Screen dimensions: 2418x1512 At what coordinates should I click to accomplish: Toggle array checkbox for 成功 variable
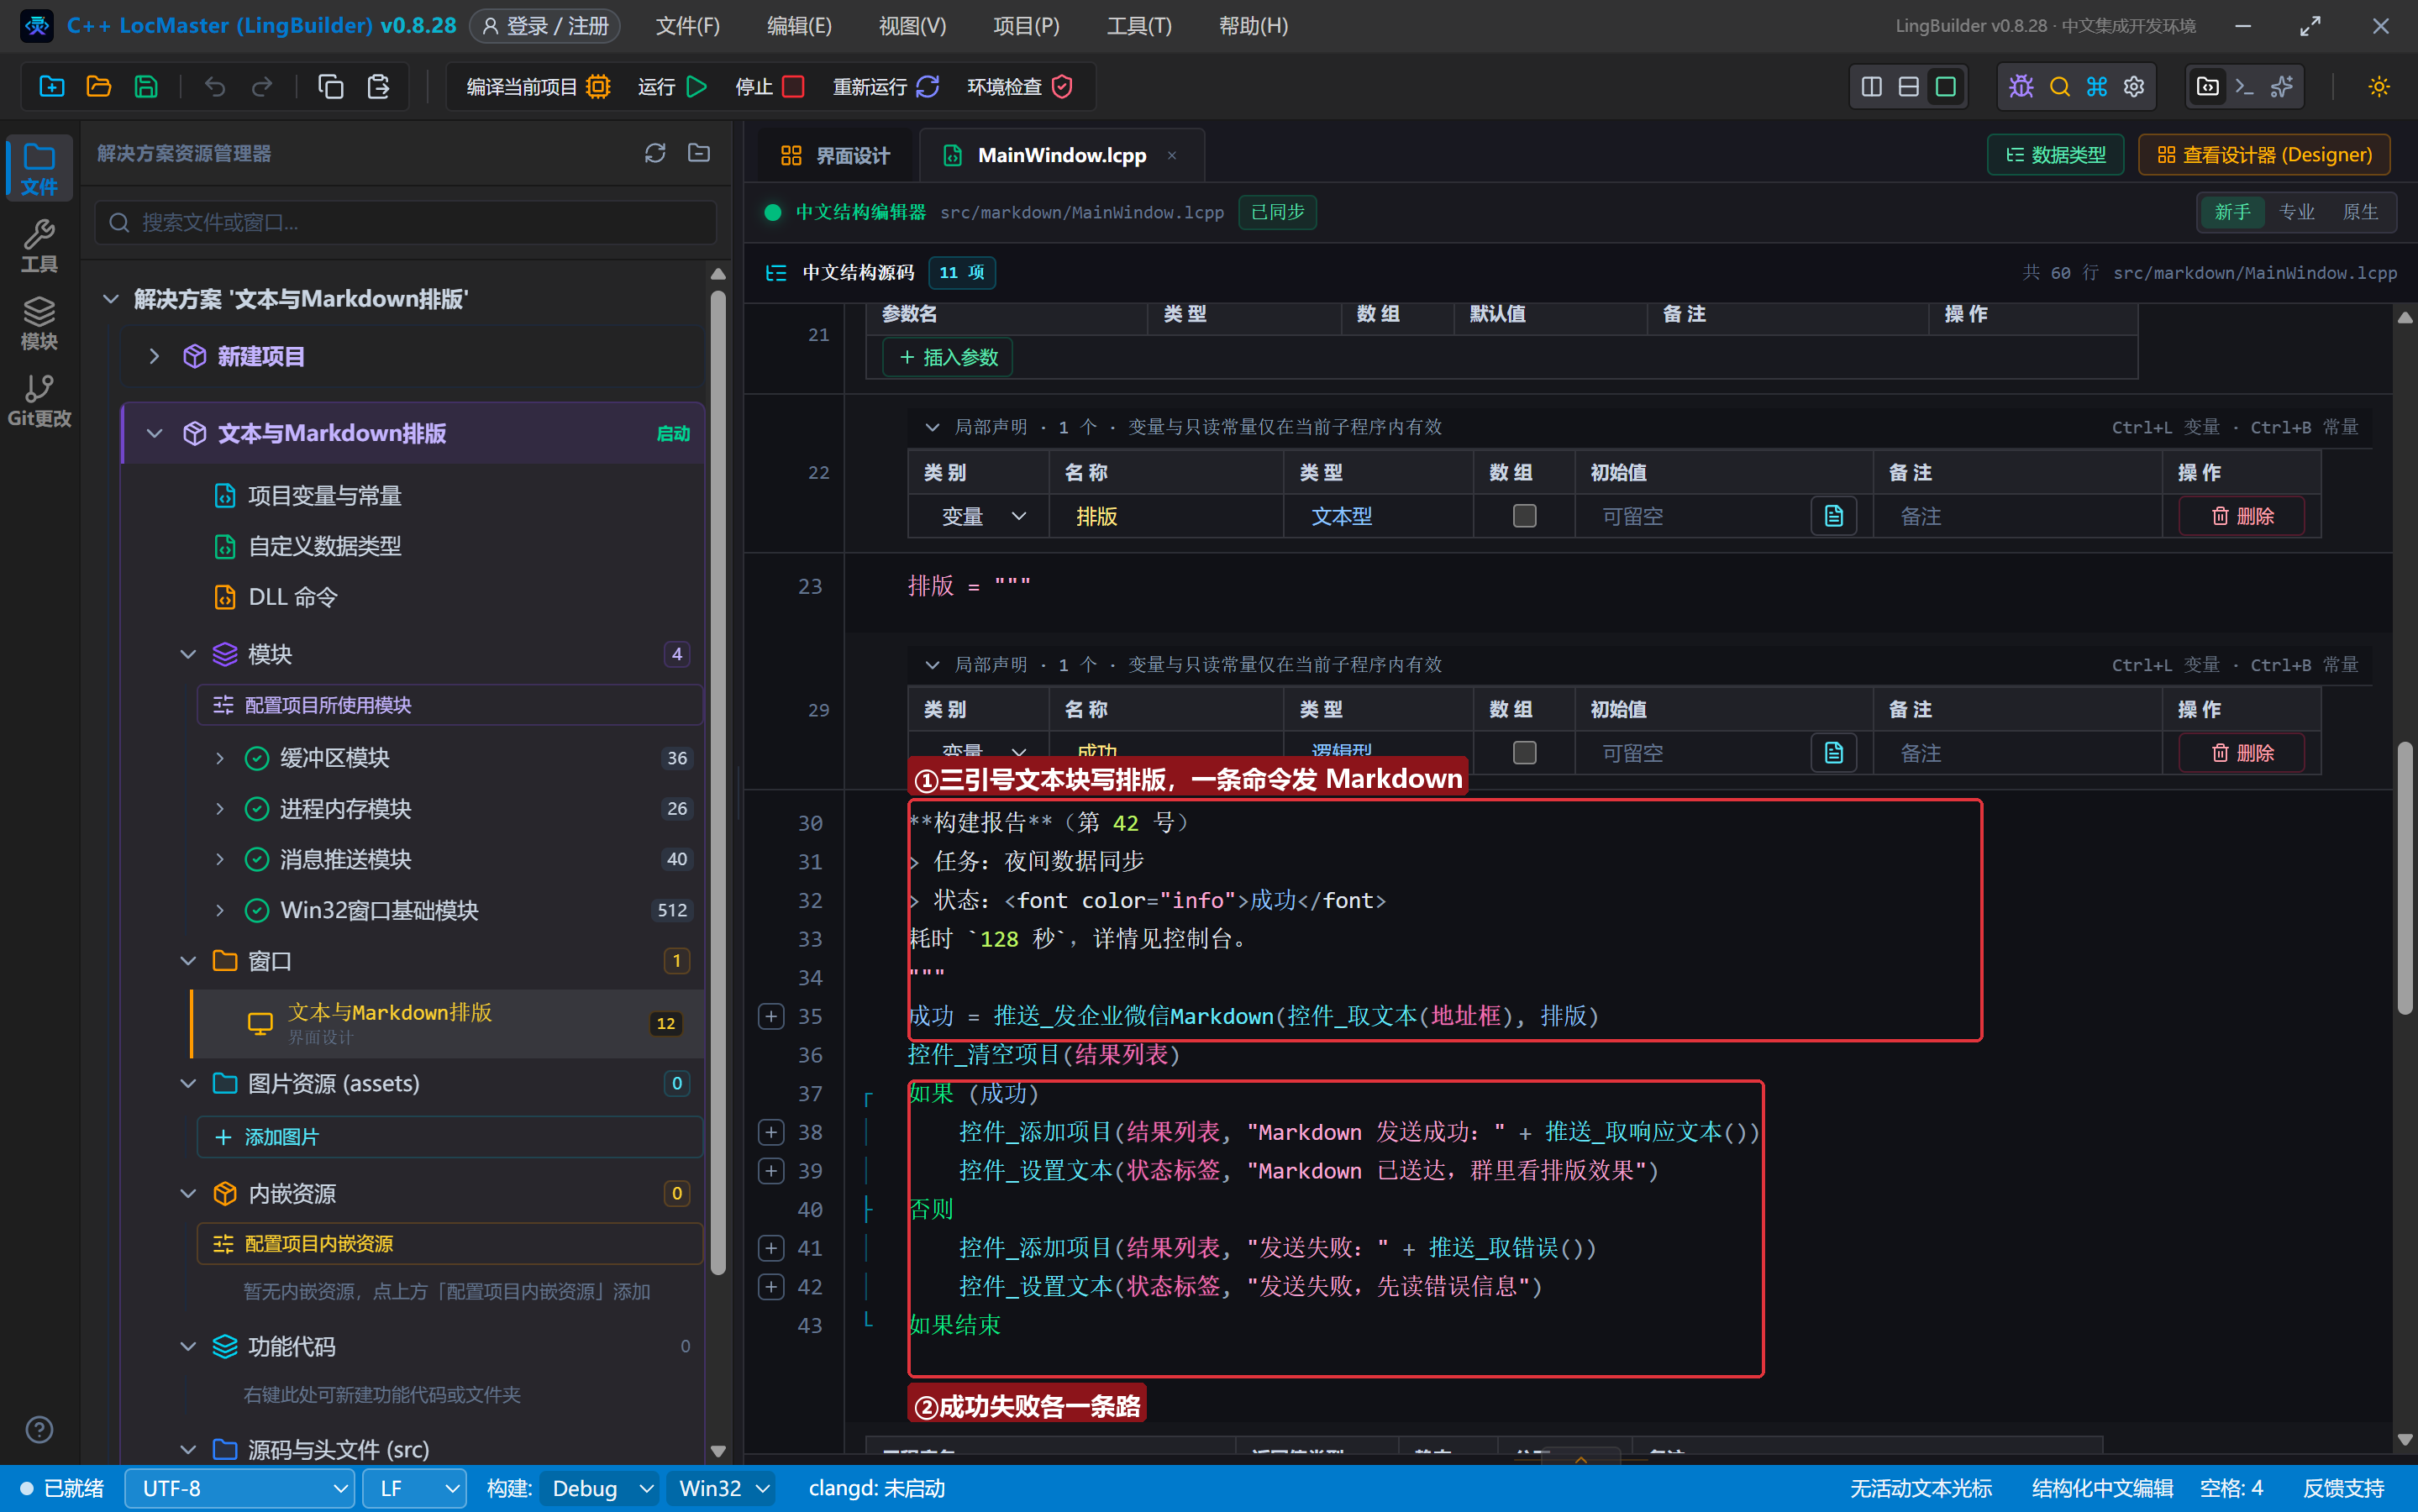pyautogui.click(x=1524, y=752)
